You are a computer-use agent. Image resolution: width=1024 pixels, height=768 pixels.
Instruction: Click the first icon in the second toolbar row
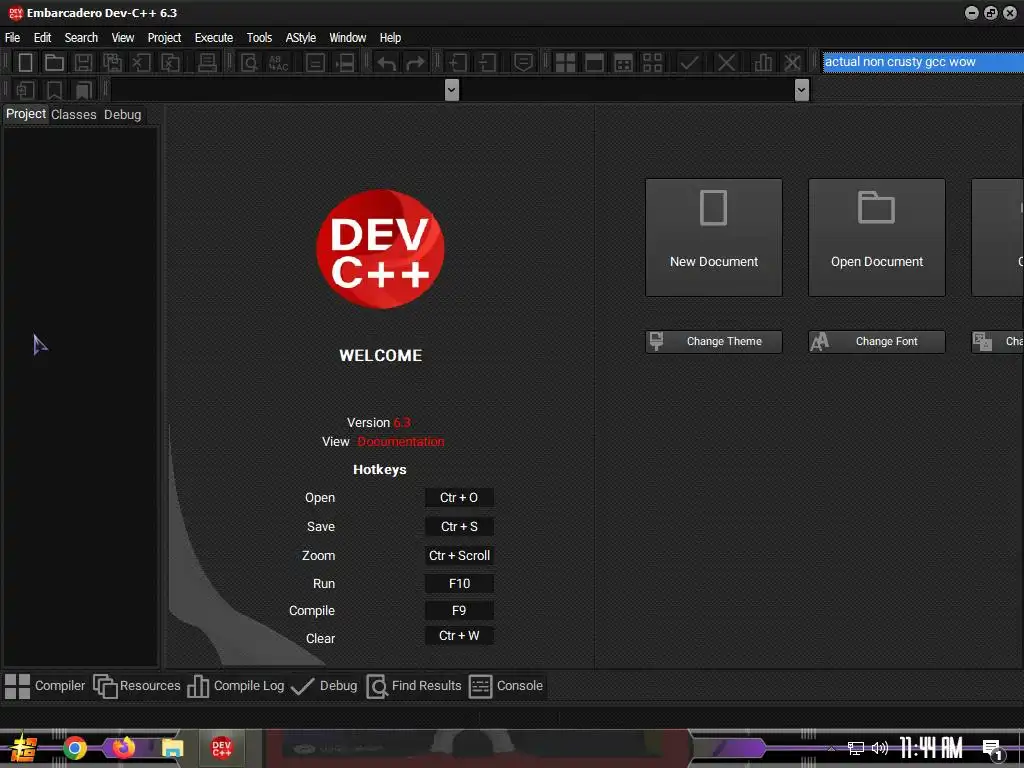point(25,89)
